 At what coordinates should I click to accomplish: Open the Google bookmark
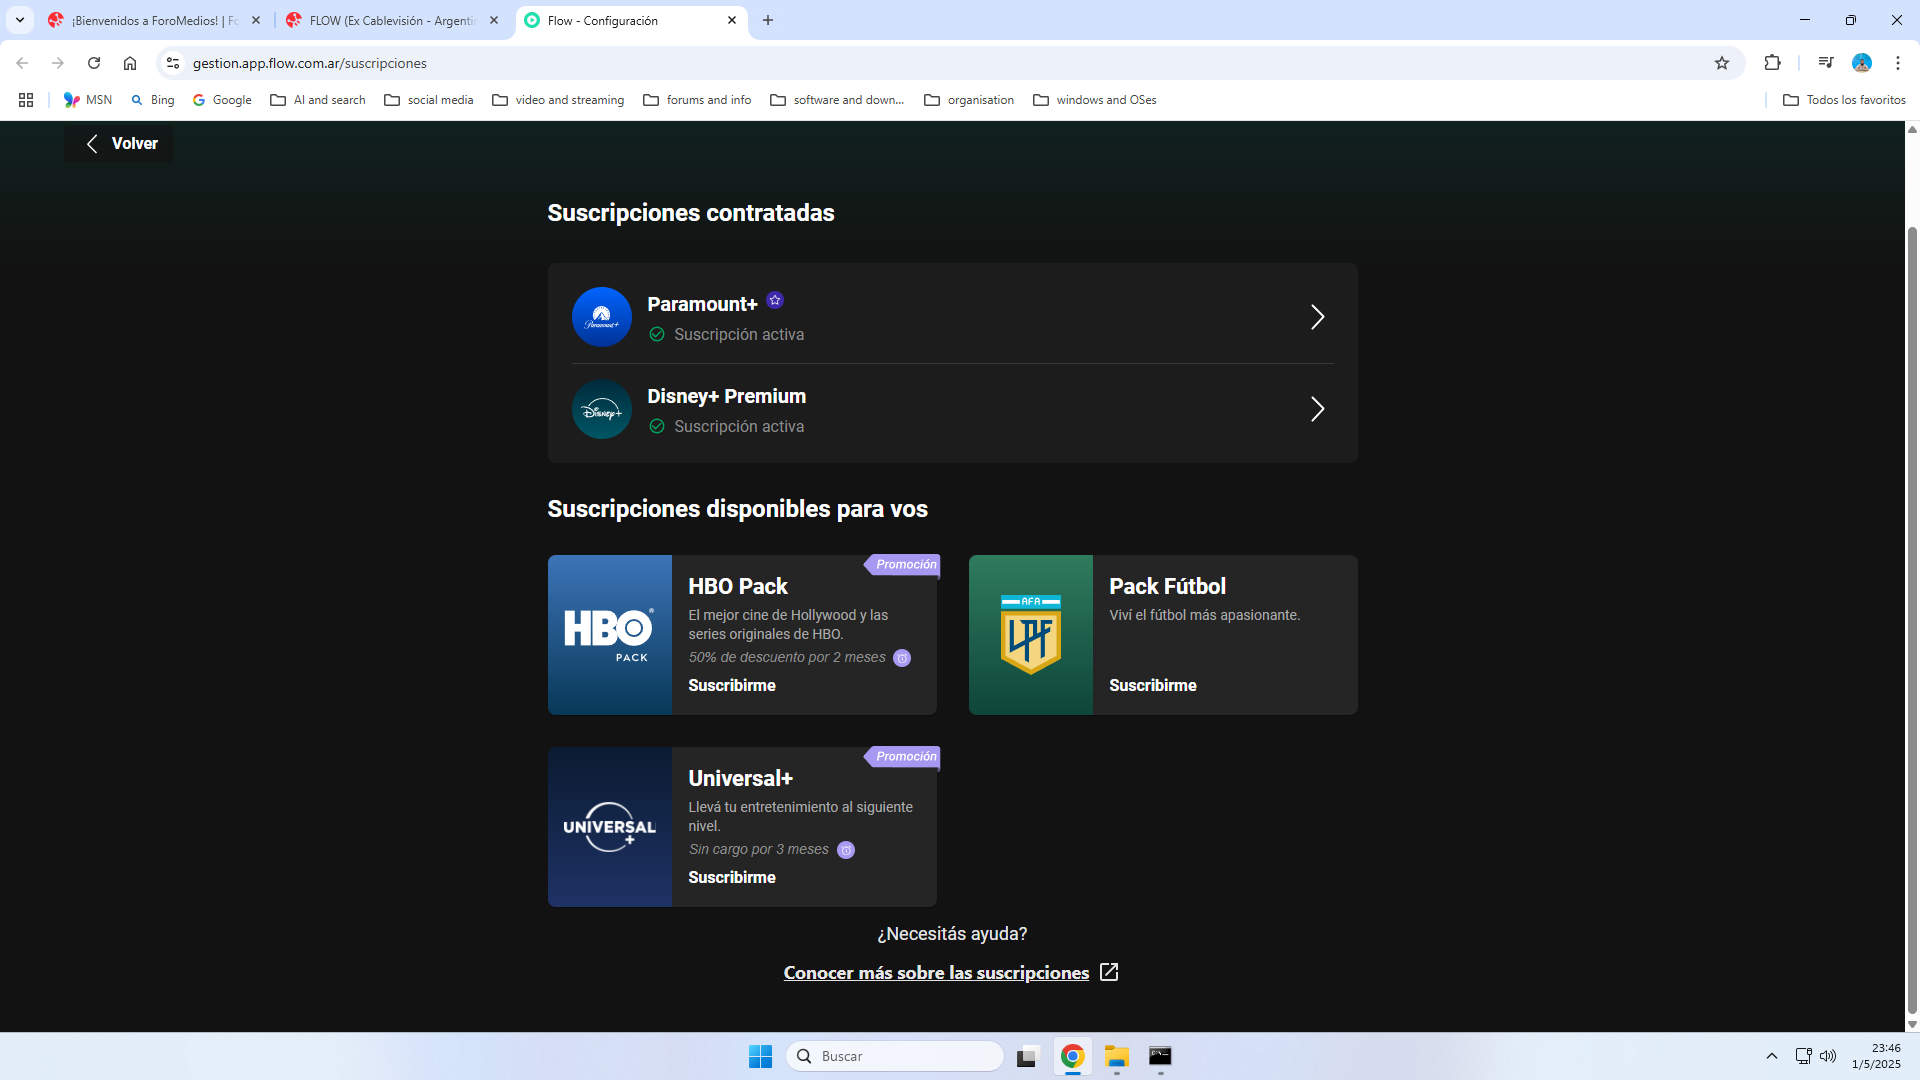222,100
